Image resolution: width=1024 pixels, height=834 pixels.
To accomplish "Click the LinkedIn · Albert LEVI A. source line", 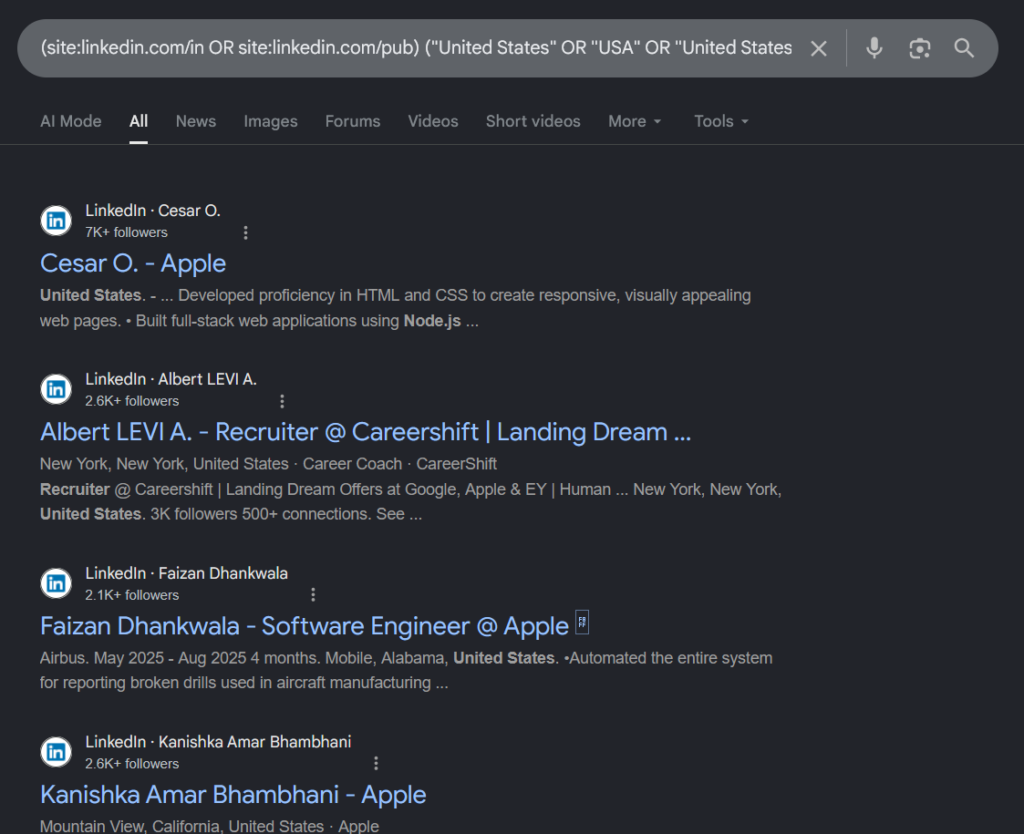I will (x=171, y=379).
